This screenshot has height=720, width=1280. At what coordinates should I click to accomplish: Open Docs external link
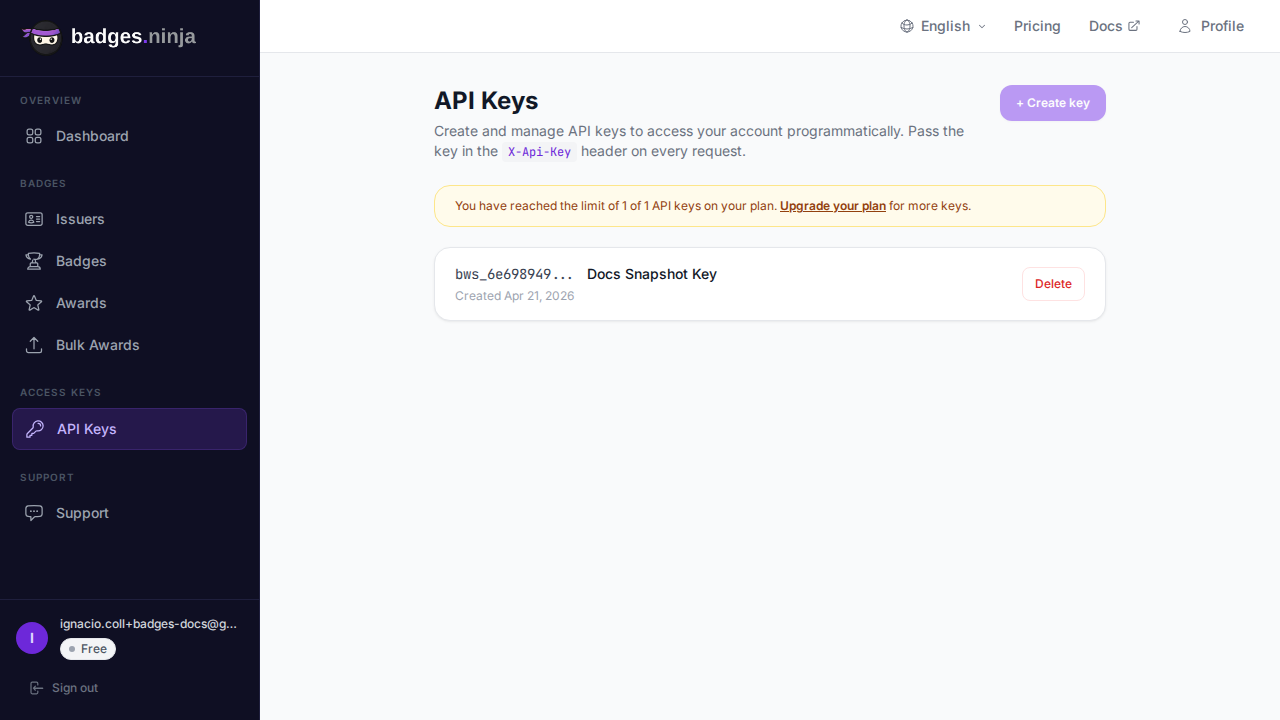point(1114,26)
